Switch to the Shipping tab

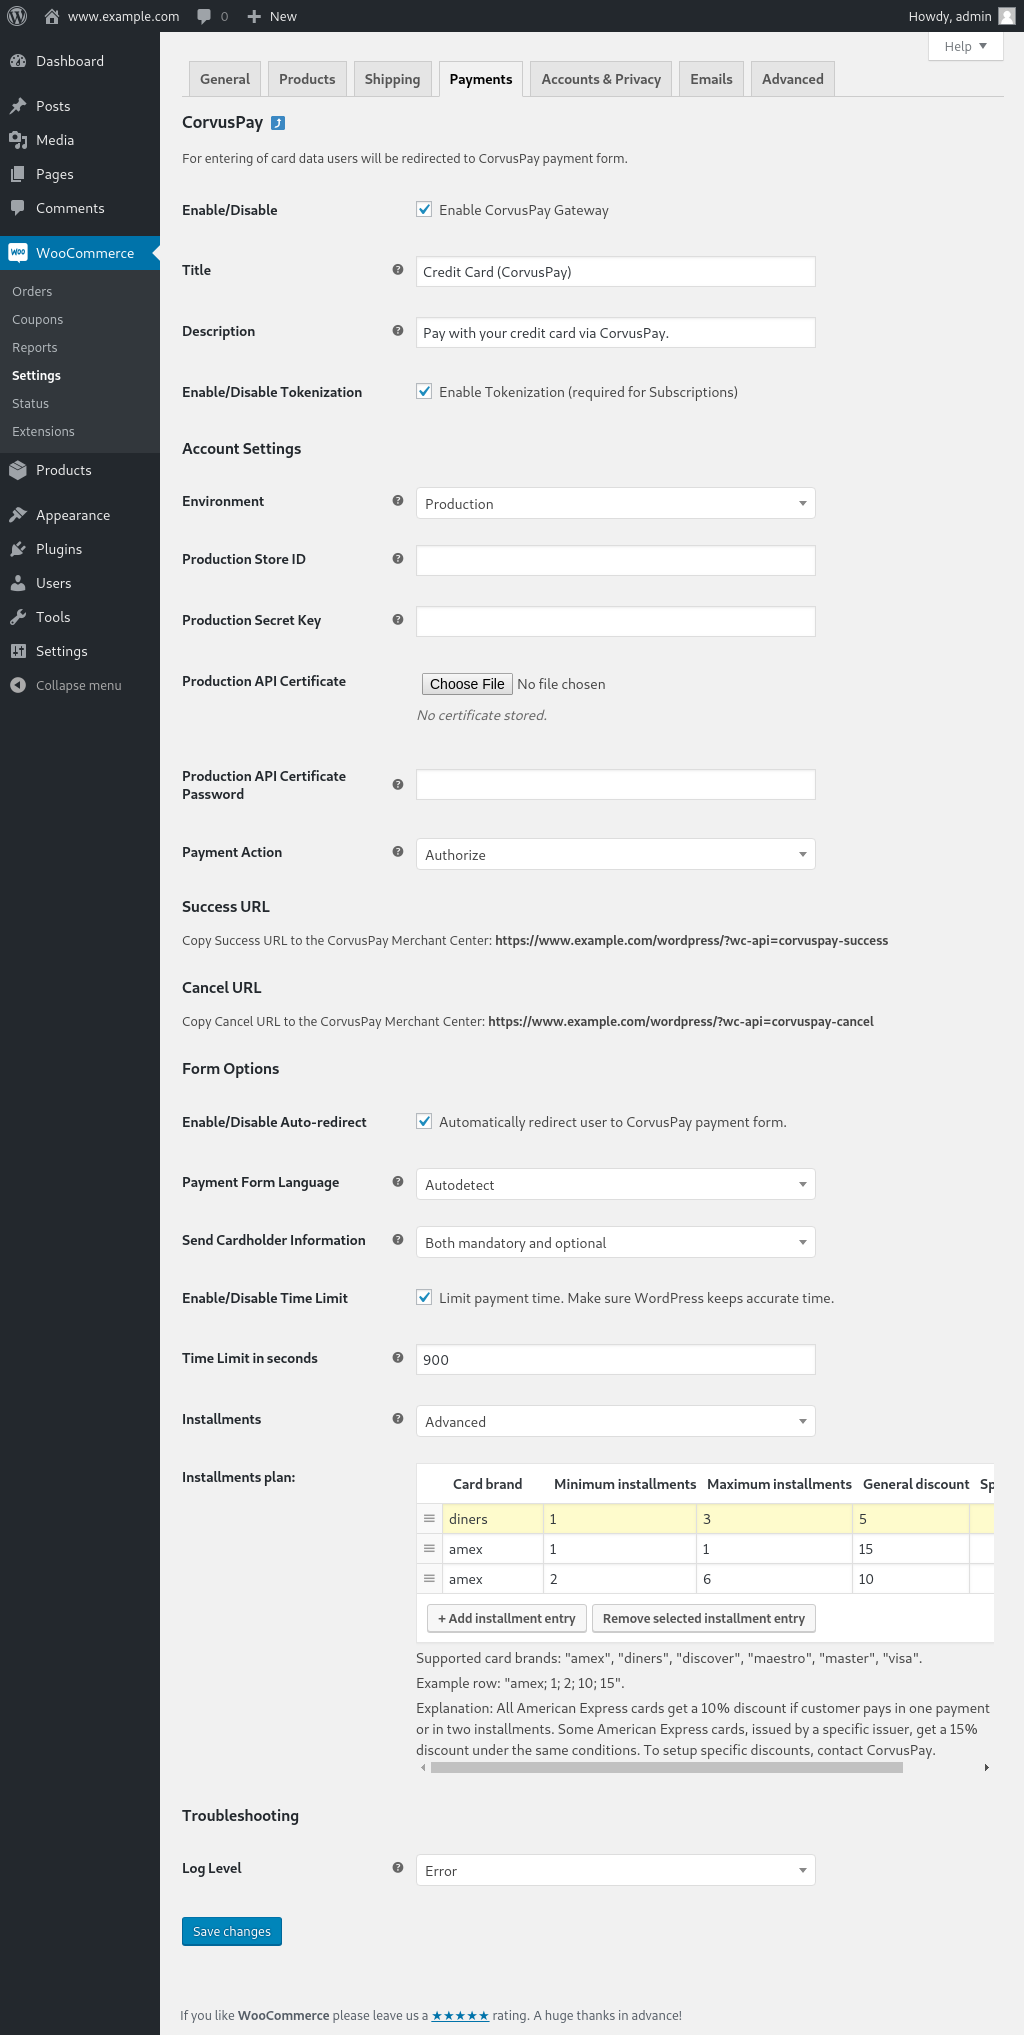pyautogui.click(x=392, y=79)
